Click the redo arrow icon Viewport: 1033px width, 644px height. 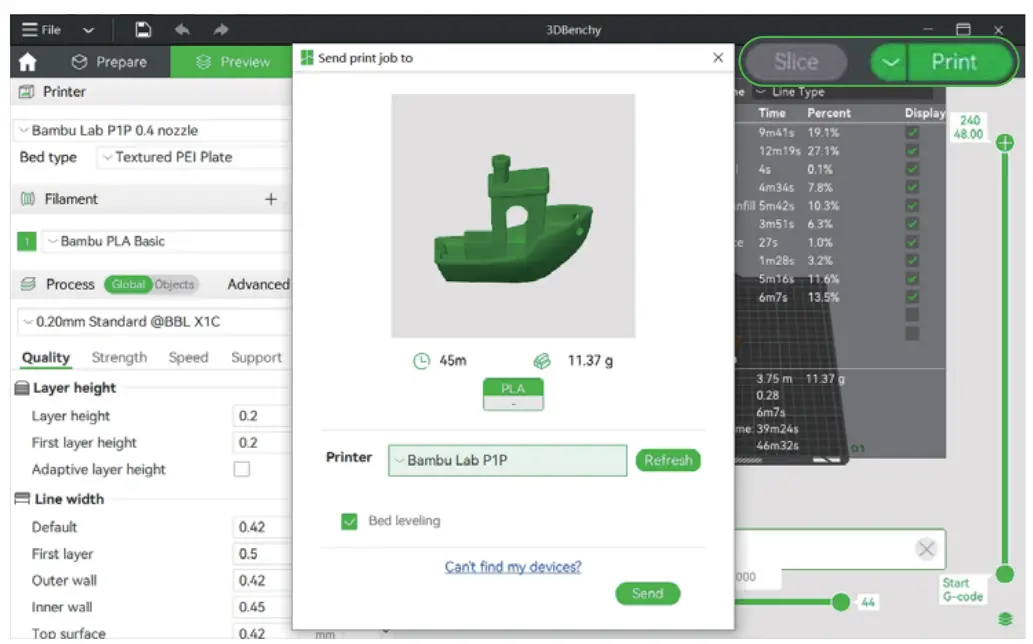coord(221,30)
